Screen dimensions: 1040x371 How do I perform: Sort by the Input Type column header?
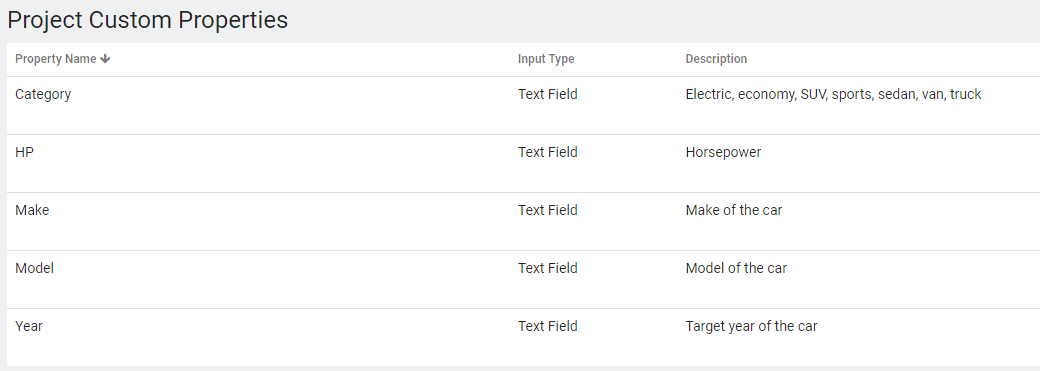(x=546, y=59)
